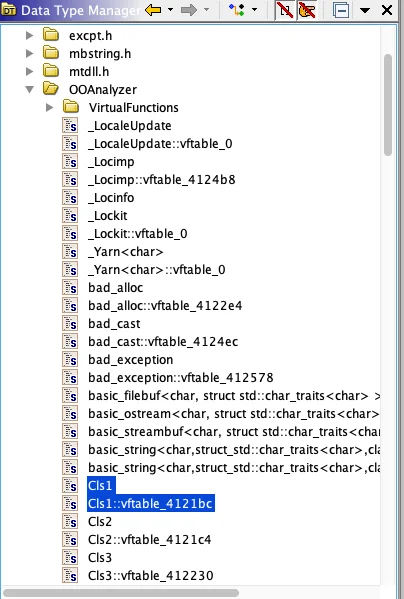Screen dimensions: 404x599
Task: Select _Lockit::vftable_0 entry
Action: point(137,233)
